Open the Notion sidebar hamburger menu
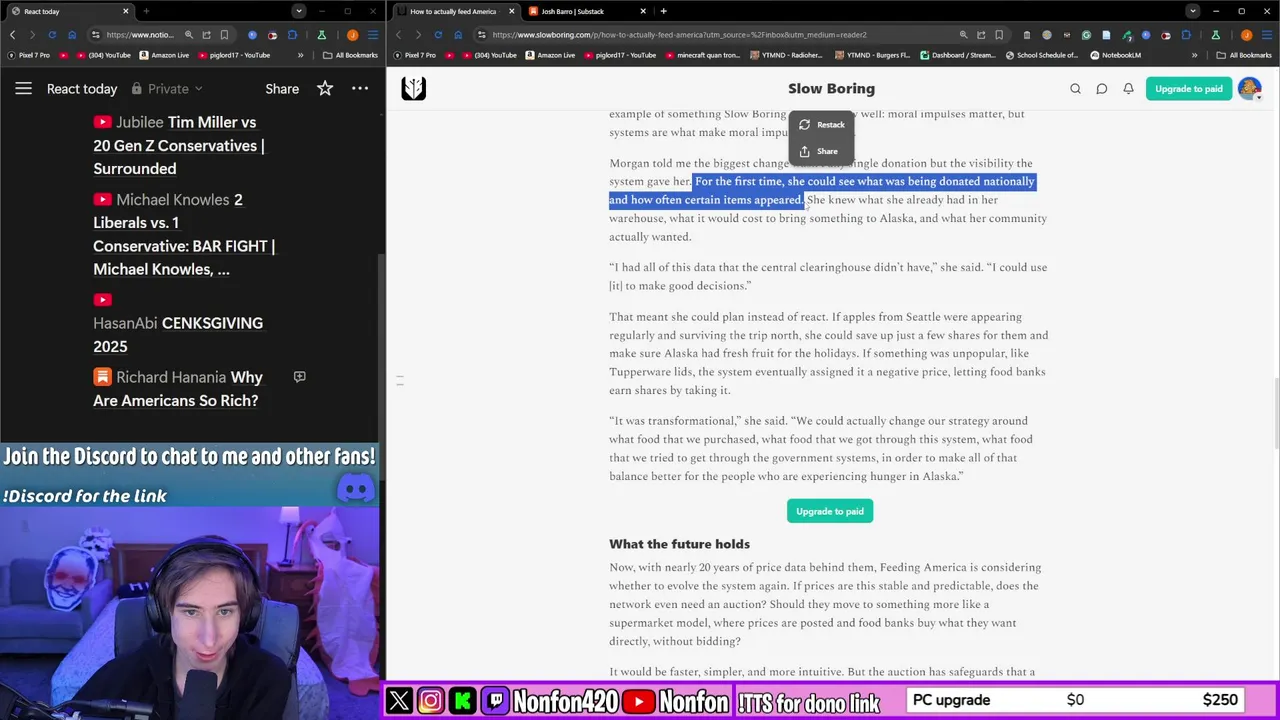 coord(23,89)
